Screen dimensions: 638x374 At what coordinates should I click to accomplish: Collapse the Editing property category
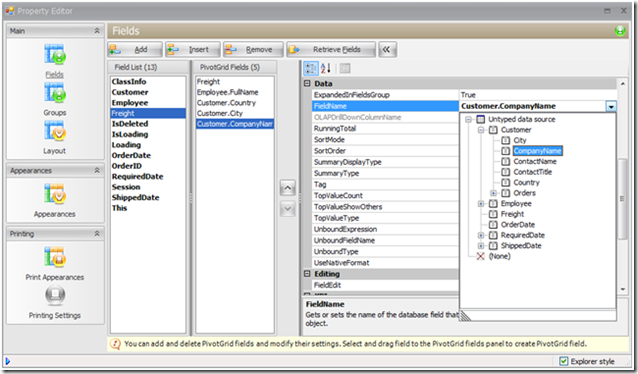(307, 274)
